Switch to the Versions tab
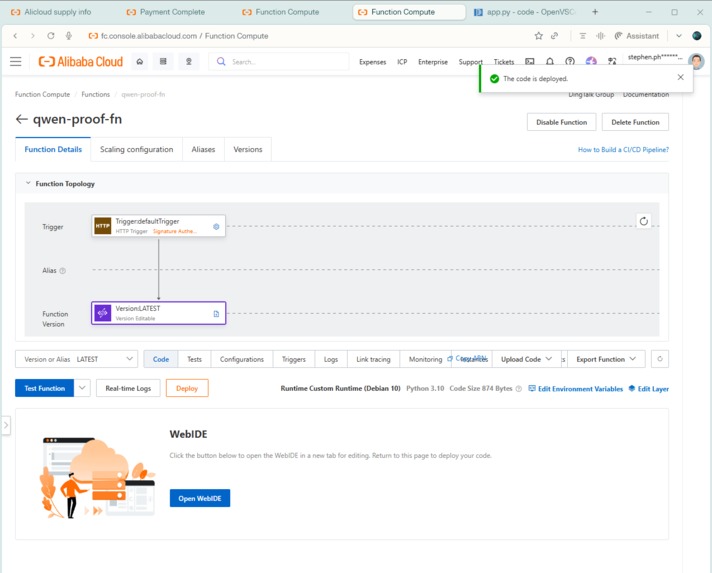Image resolution: width=712 pixels, height=573 pixels. coord(247,149)
